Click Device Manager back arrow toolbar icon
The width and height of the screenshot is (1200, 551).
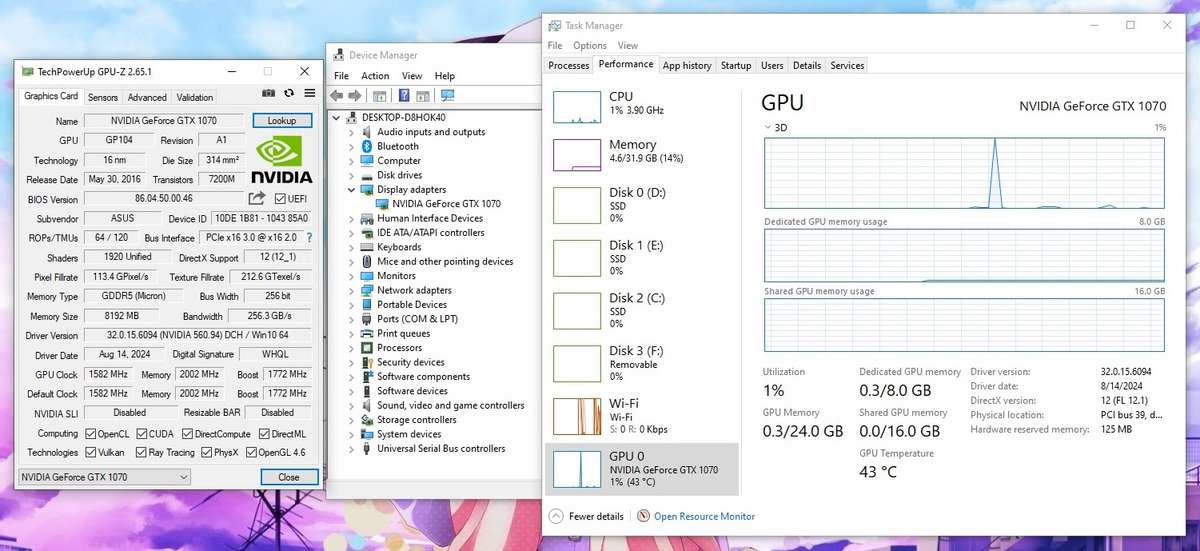tap(338, 96)
